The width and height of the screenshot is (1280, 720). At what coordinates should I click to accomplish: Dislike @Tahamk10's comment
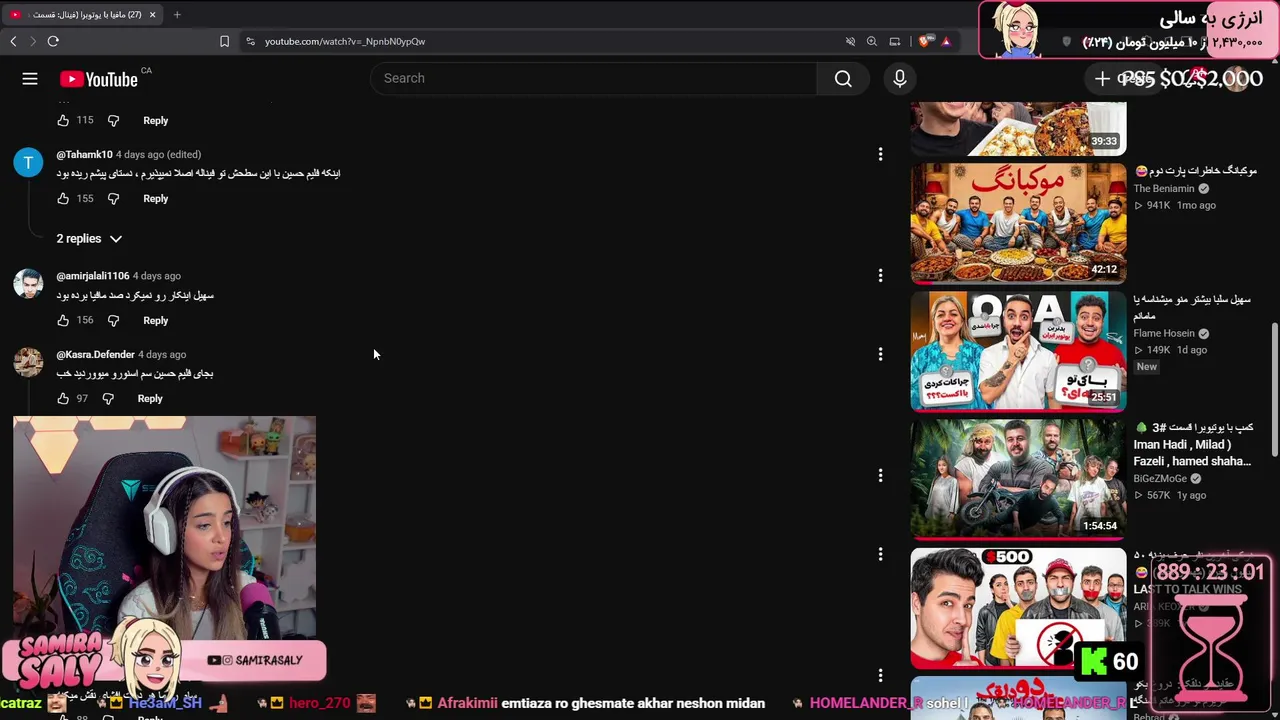pyautogui.click(x=113, y=198)
